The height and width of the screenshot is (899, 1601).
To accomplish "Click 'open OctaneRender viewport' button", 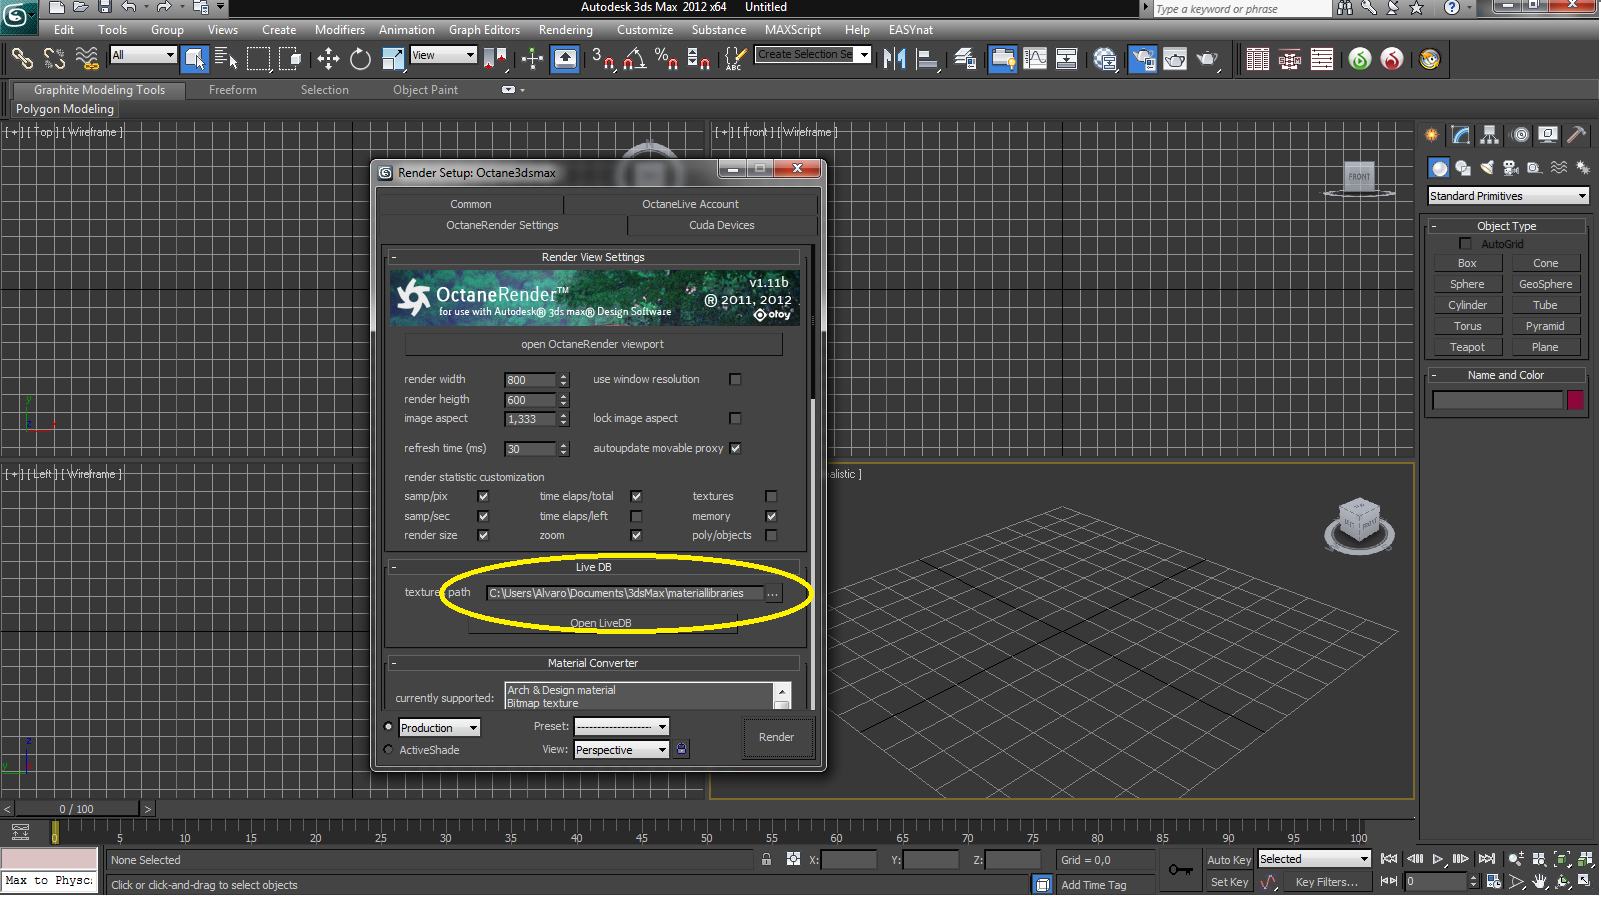I will click(593, 344).
